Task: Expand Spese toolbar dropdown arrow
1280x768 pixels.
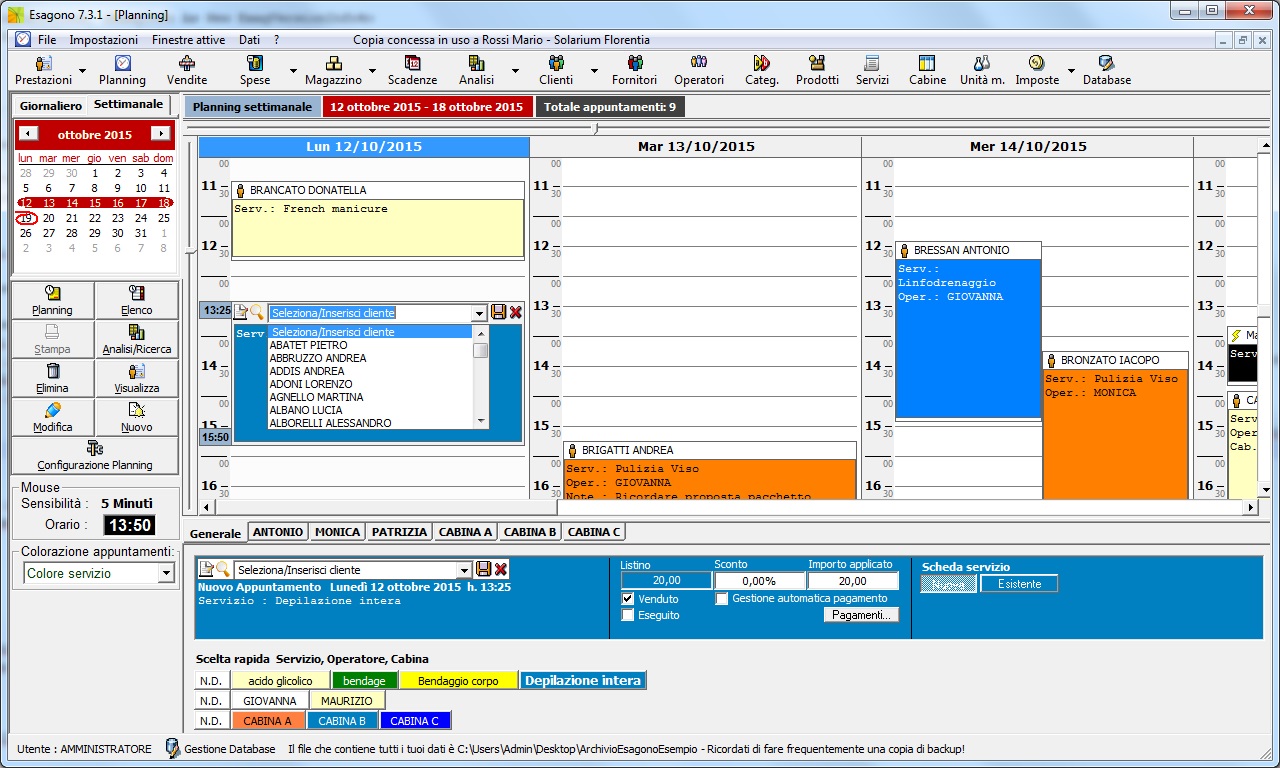Action: (x=293, y=71)
